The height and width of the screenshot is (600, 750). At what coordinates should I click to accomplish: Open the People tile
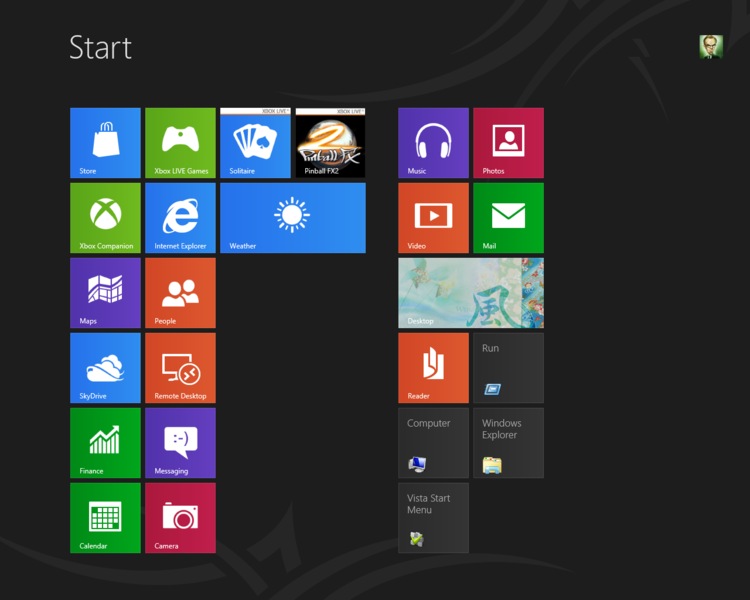180,293
